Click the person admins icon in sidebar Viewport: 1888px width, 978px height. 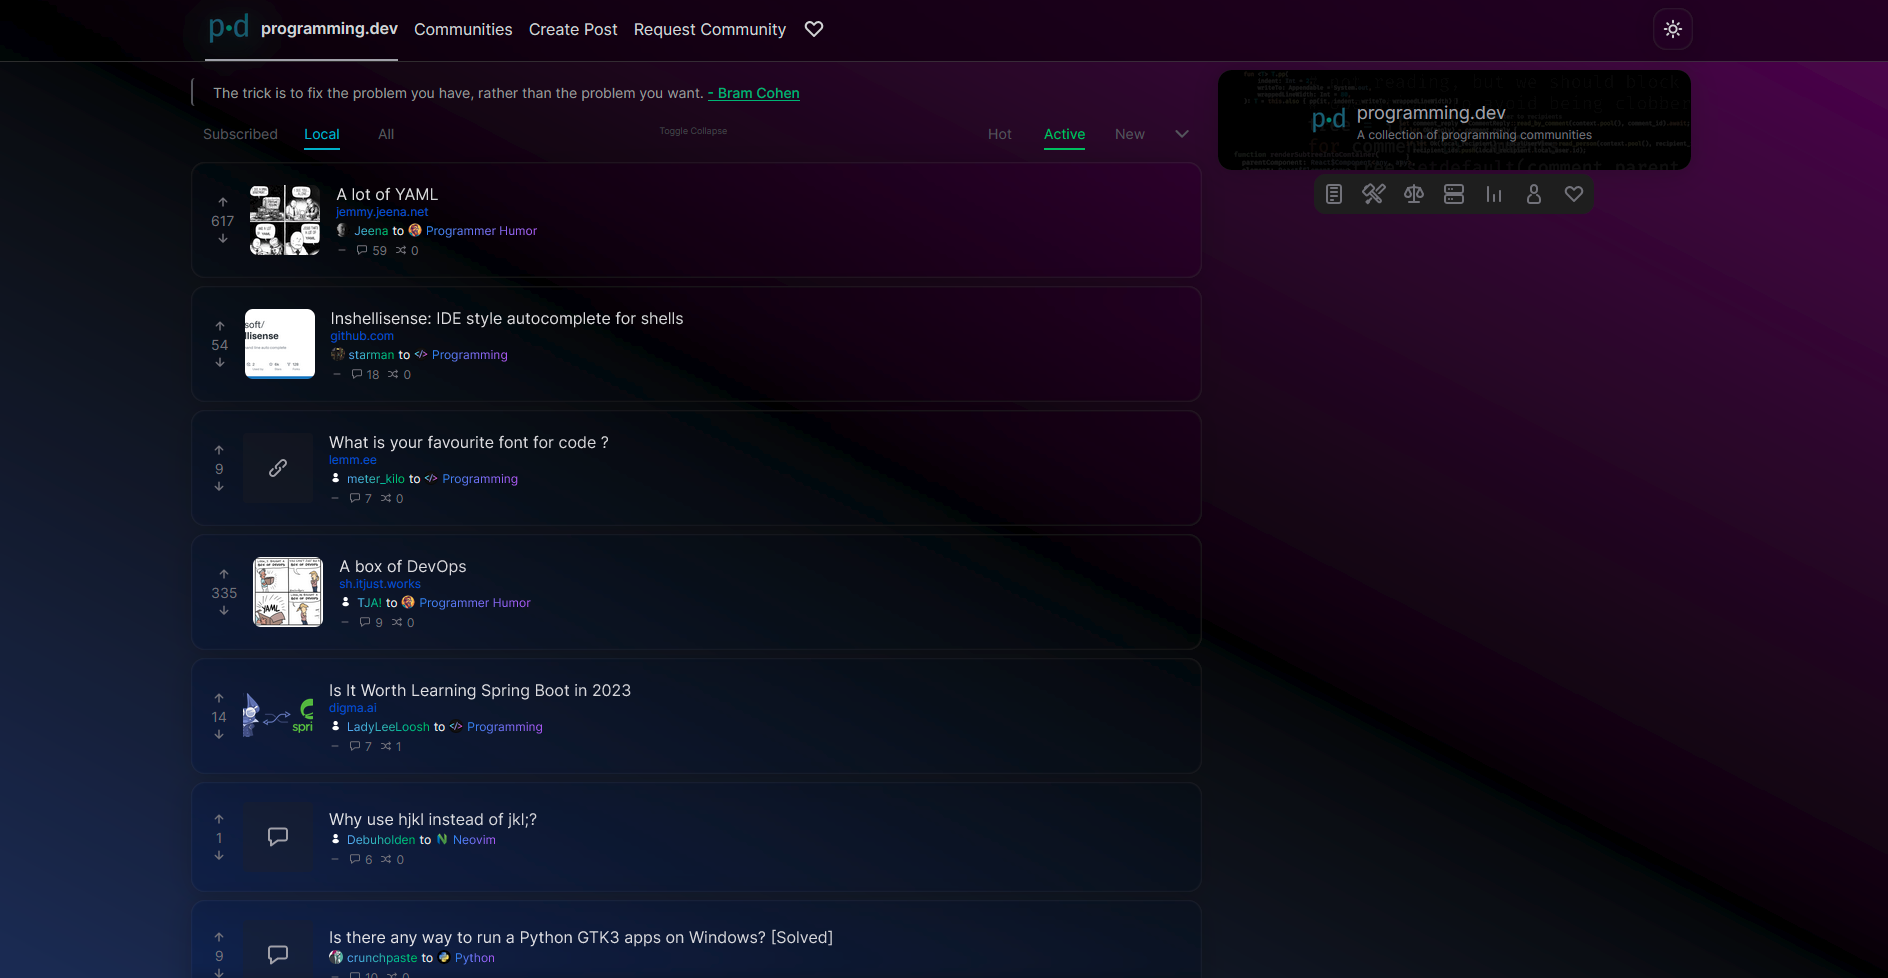click(x=1533, y=194)
